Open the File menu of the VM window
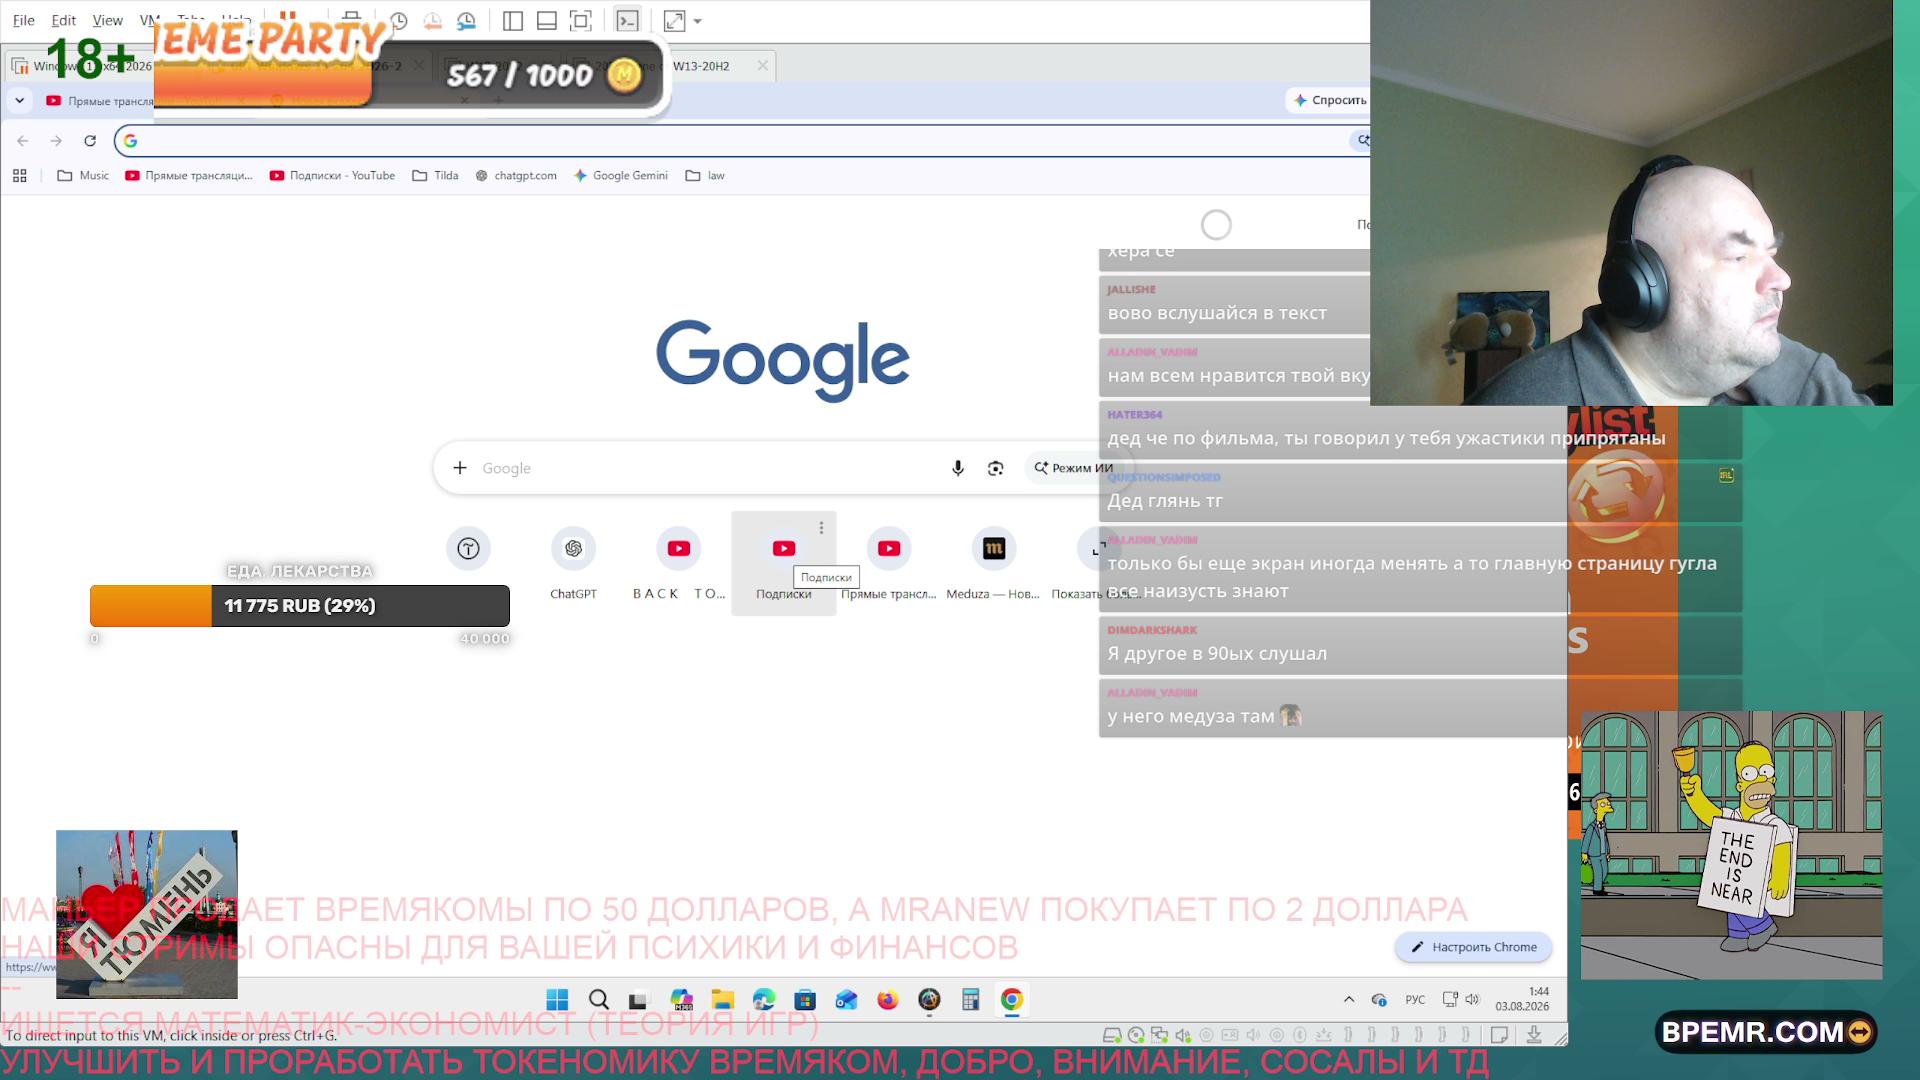The width and height of the screenshot is (1920, 1080). point(24,20)
